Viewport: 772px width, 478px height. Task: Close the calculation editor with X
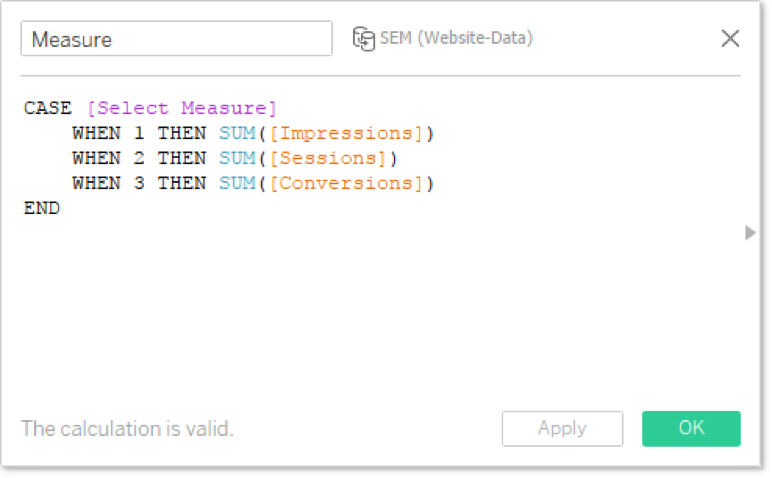(730, 39)
